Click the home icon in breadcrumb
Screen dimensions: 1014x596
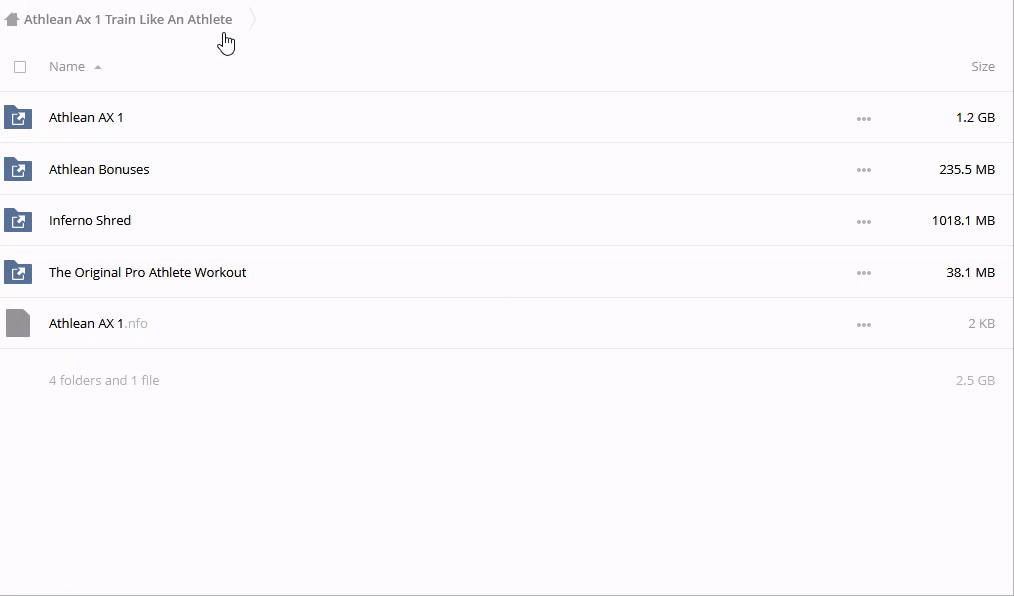tap(12, 19)
